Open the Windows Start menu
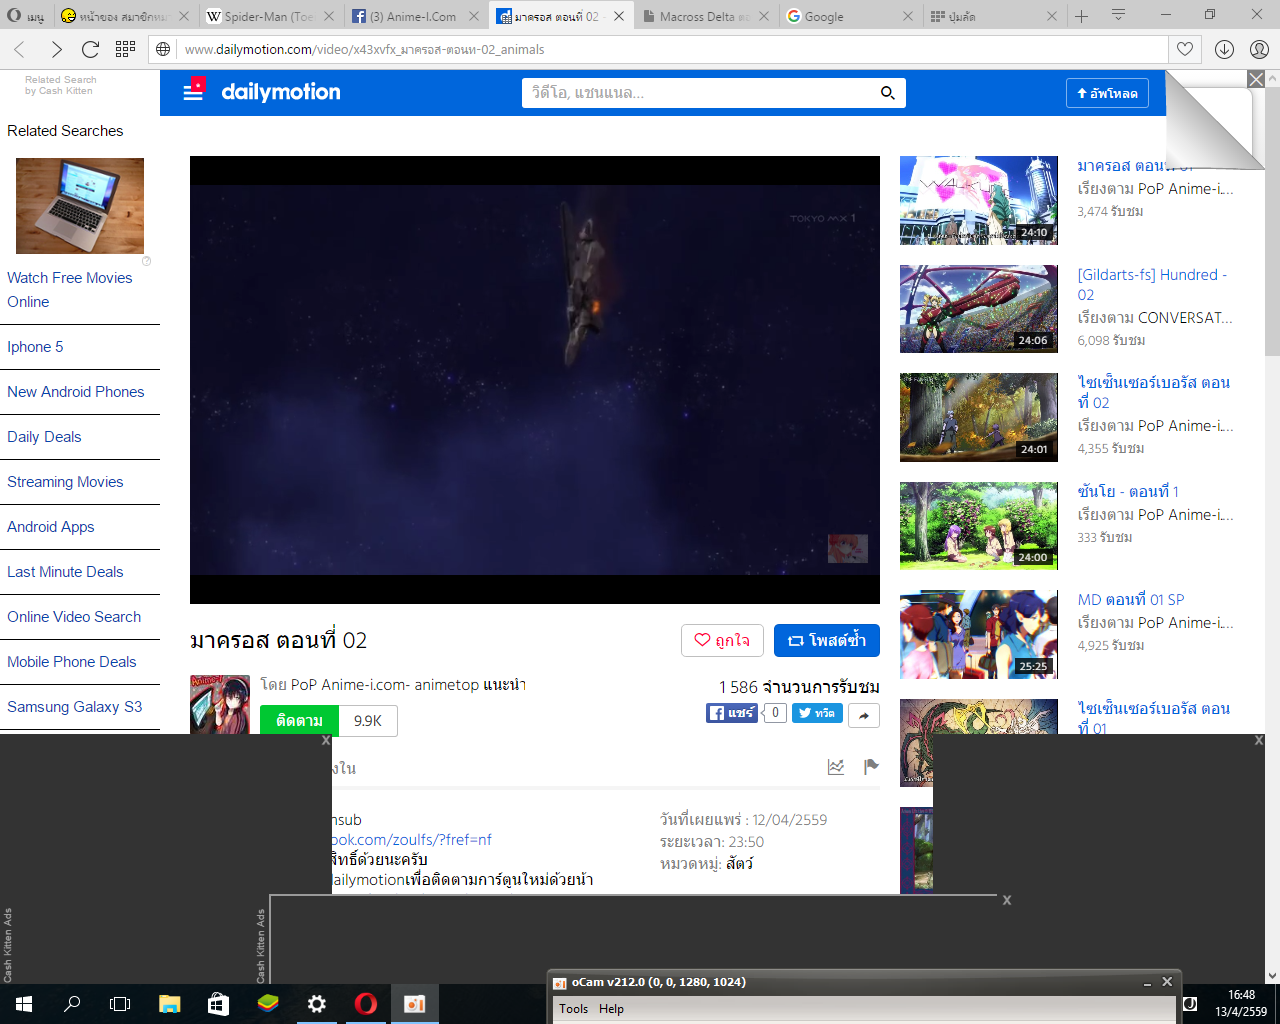The height and width of the screenshot is (1024, 1280). pos(24,1004)
